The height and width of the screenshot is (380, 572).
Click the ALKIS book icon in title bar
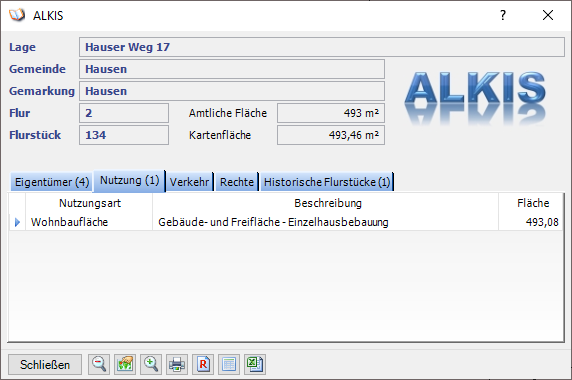(x=17, y=15)
